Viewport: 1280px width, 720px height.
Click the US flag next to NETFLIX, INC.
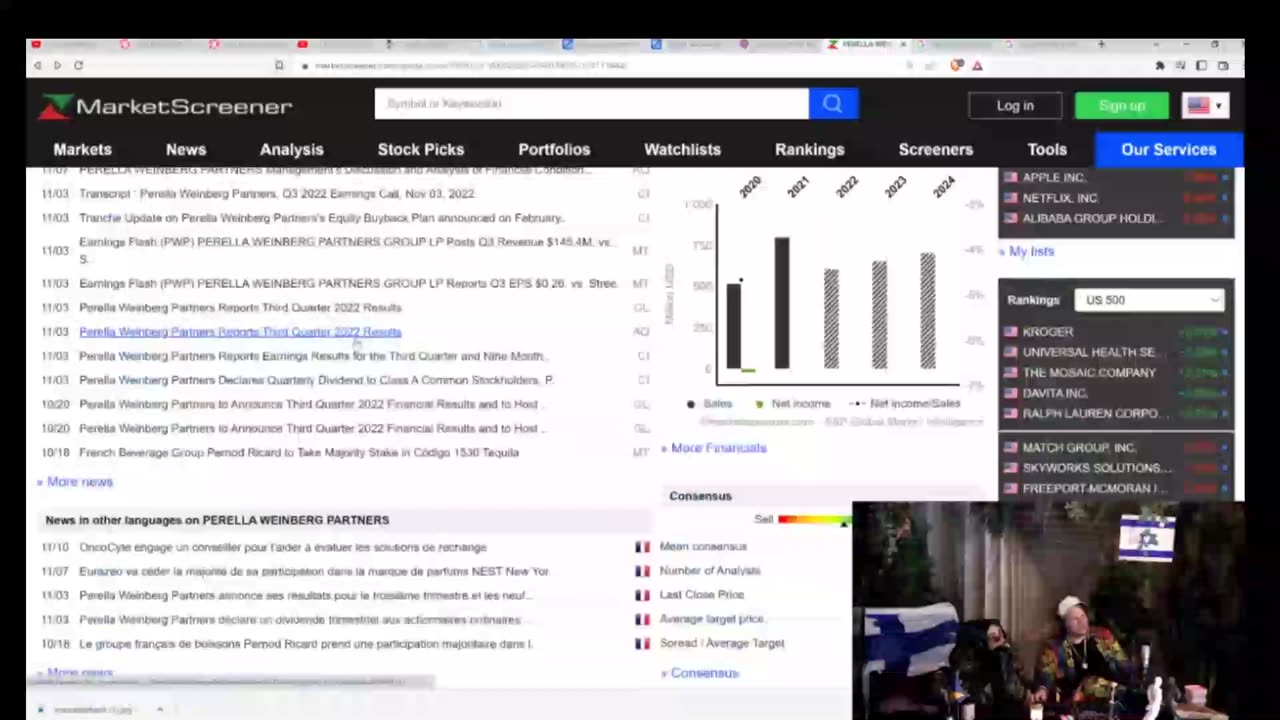(x=1011, y=198)
